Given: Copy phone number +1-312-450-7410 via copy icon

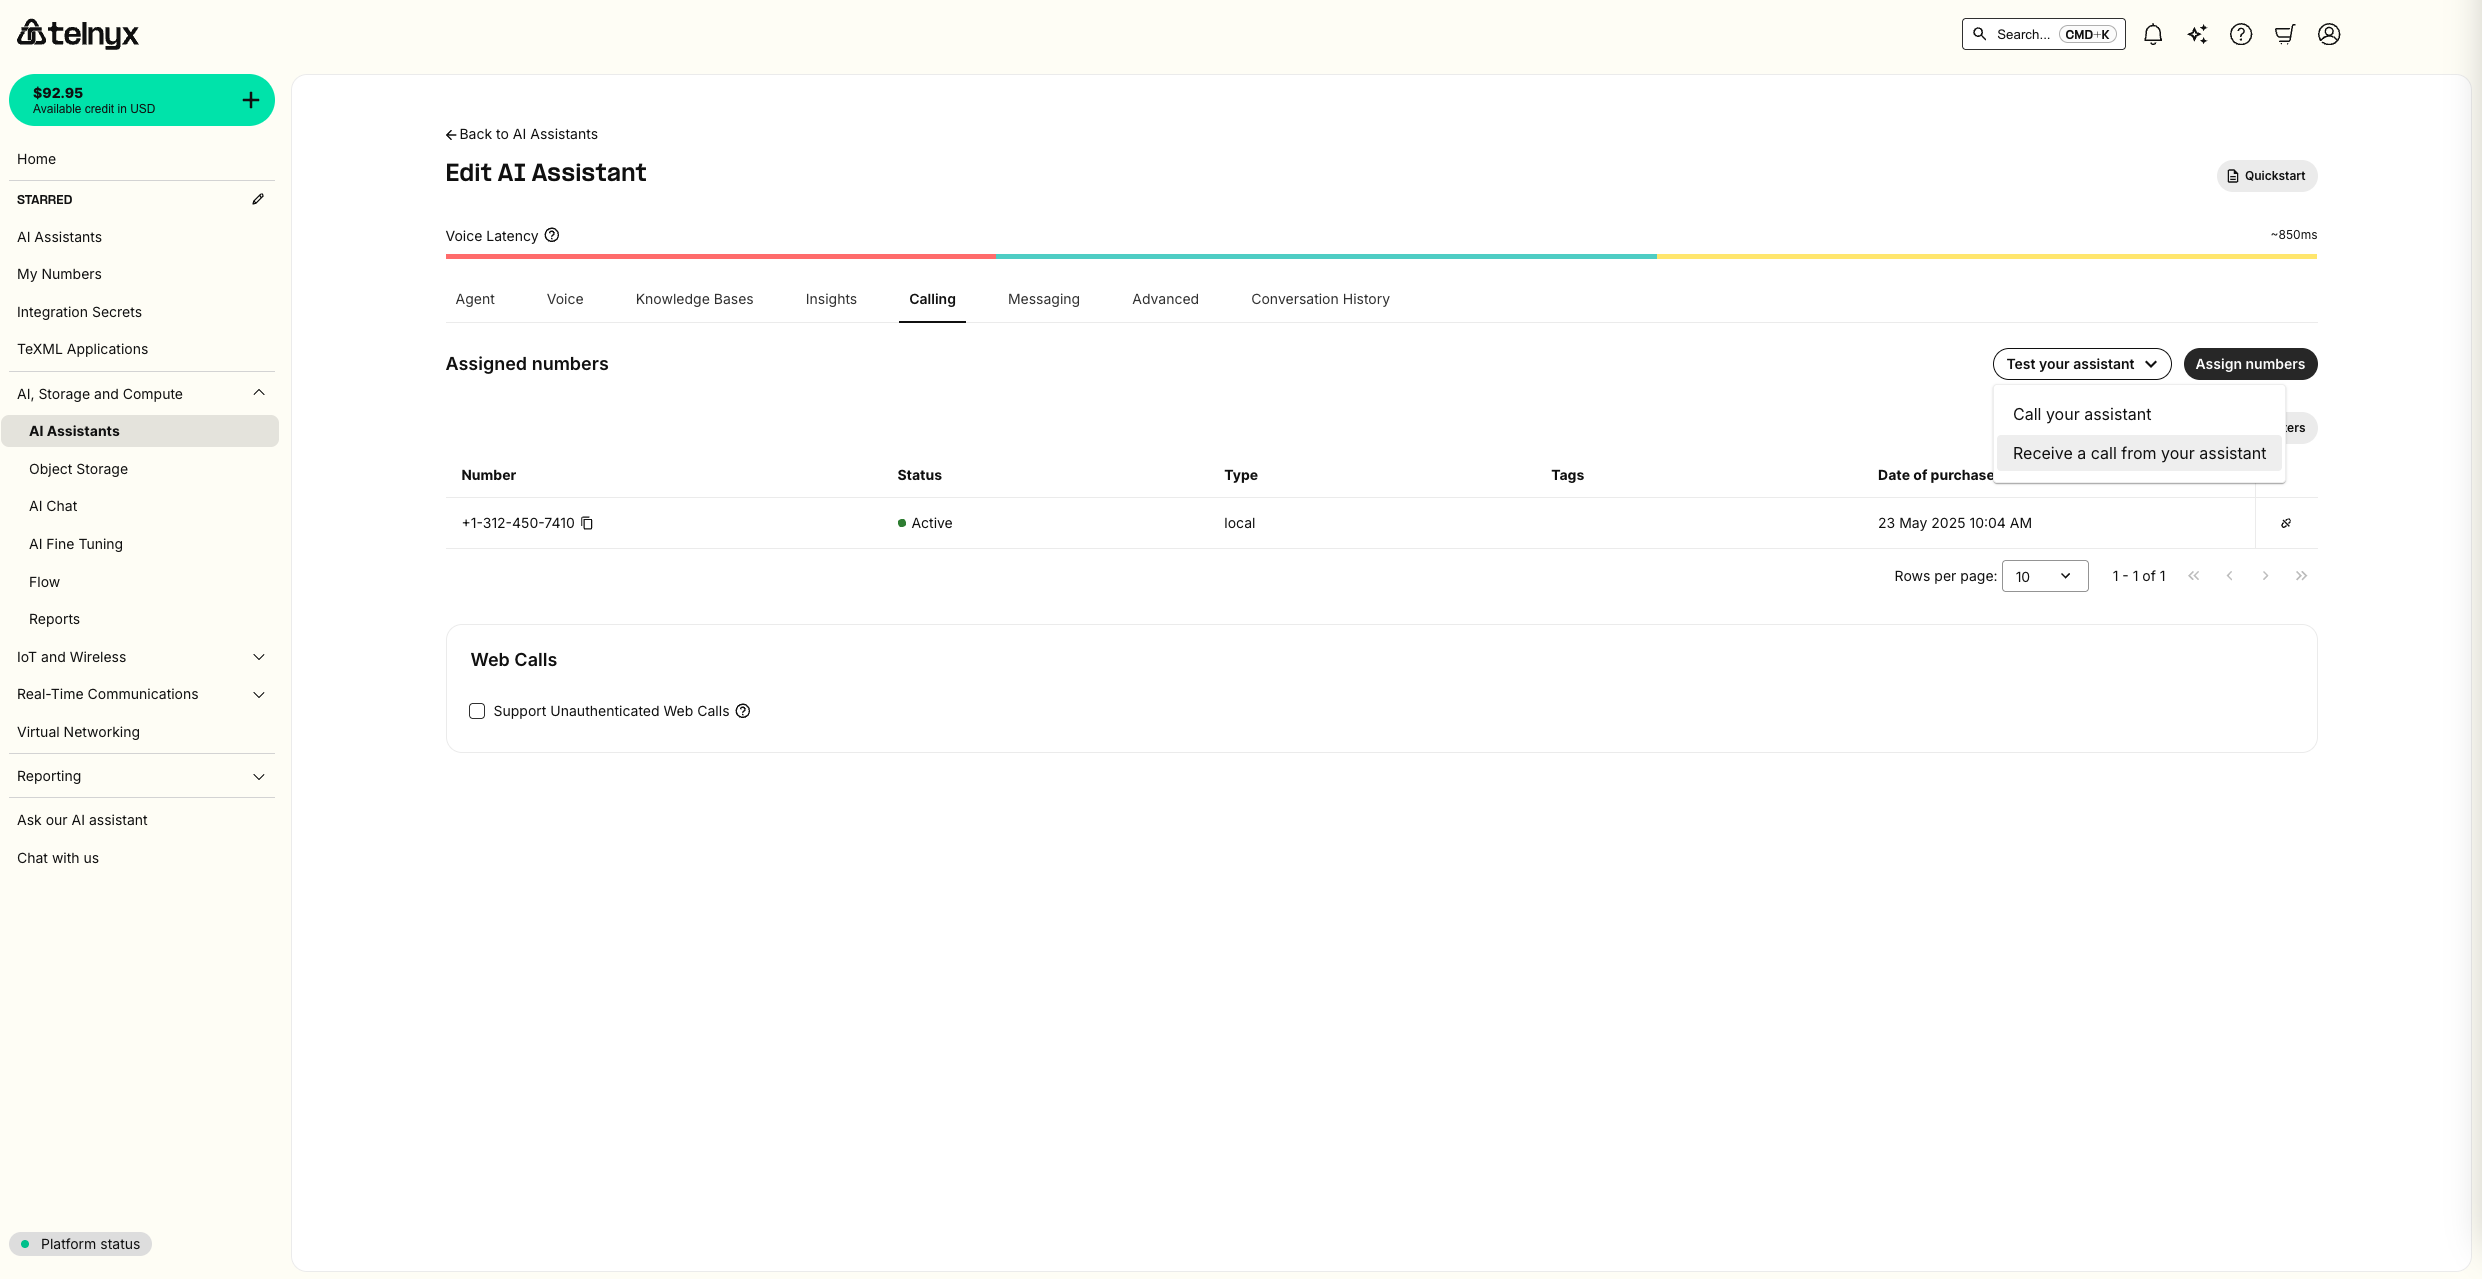Looking at the screenshot, I should click(587, 523).
